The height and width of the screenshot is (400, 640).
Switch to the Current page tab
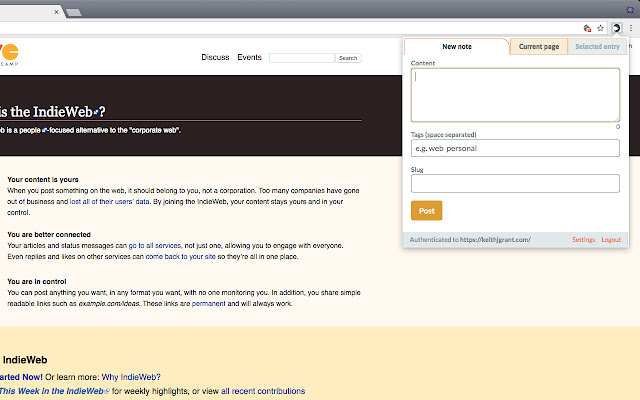[539, 47]
